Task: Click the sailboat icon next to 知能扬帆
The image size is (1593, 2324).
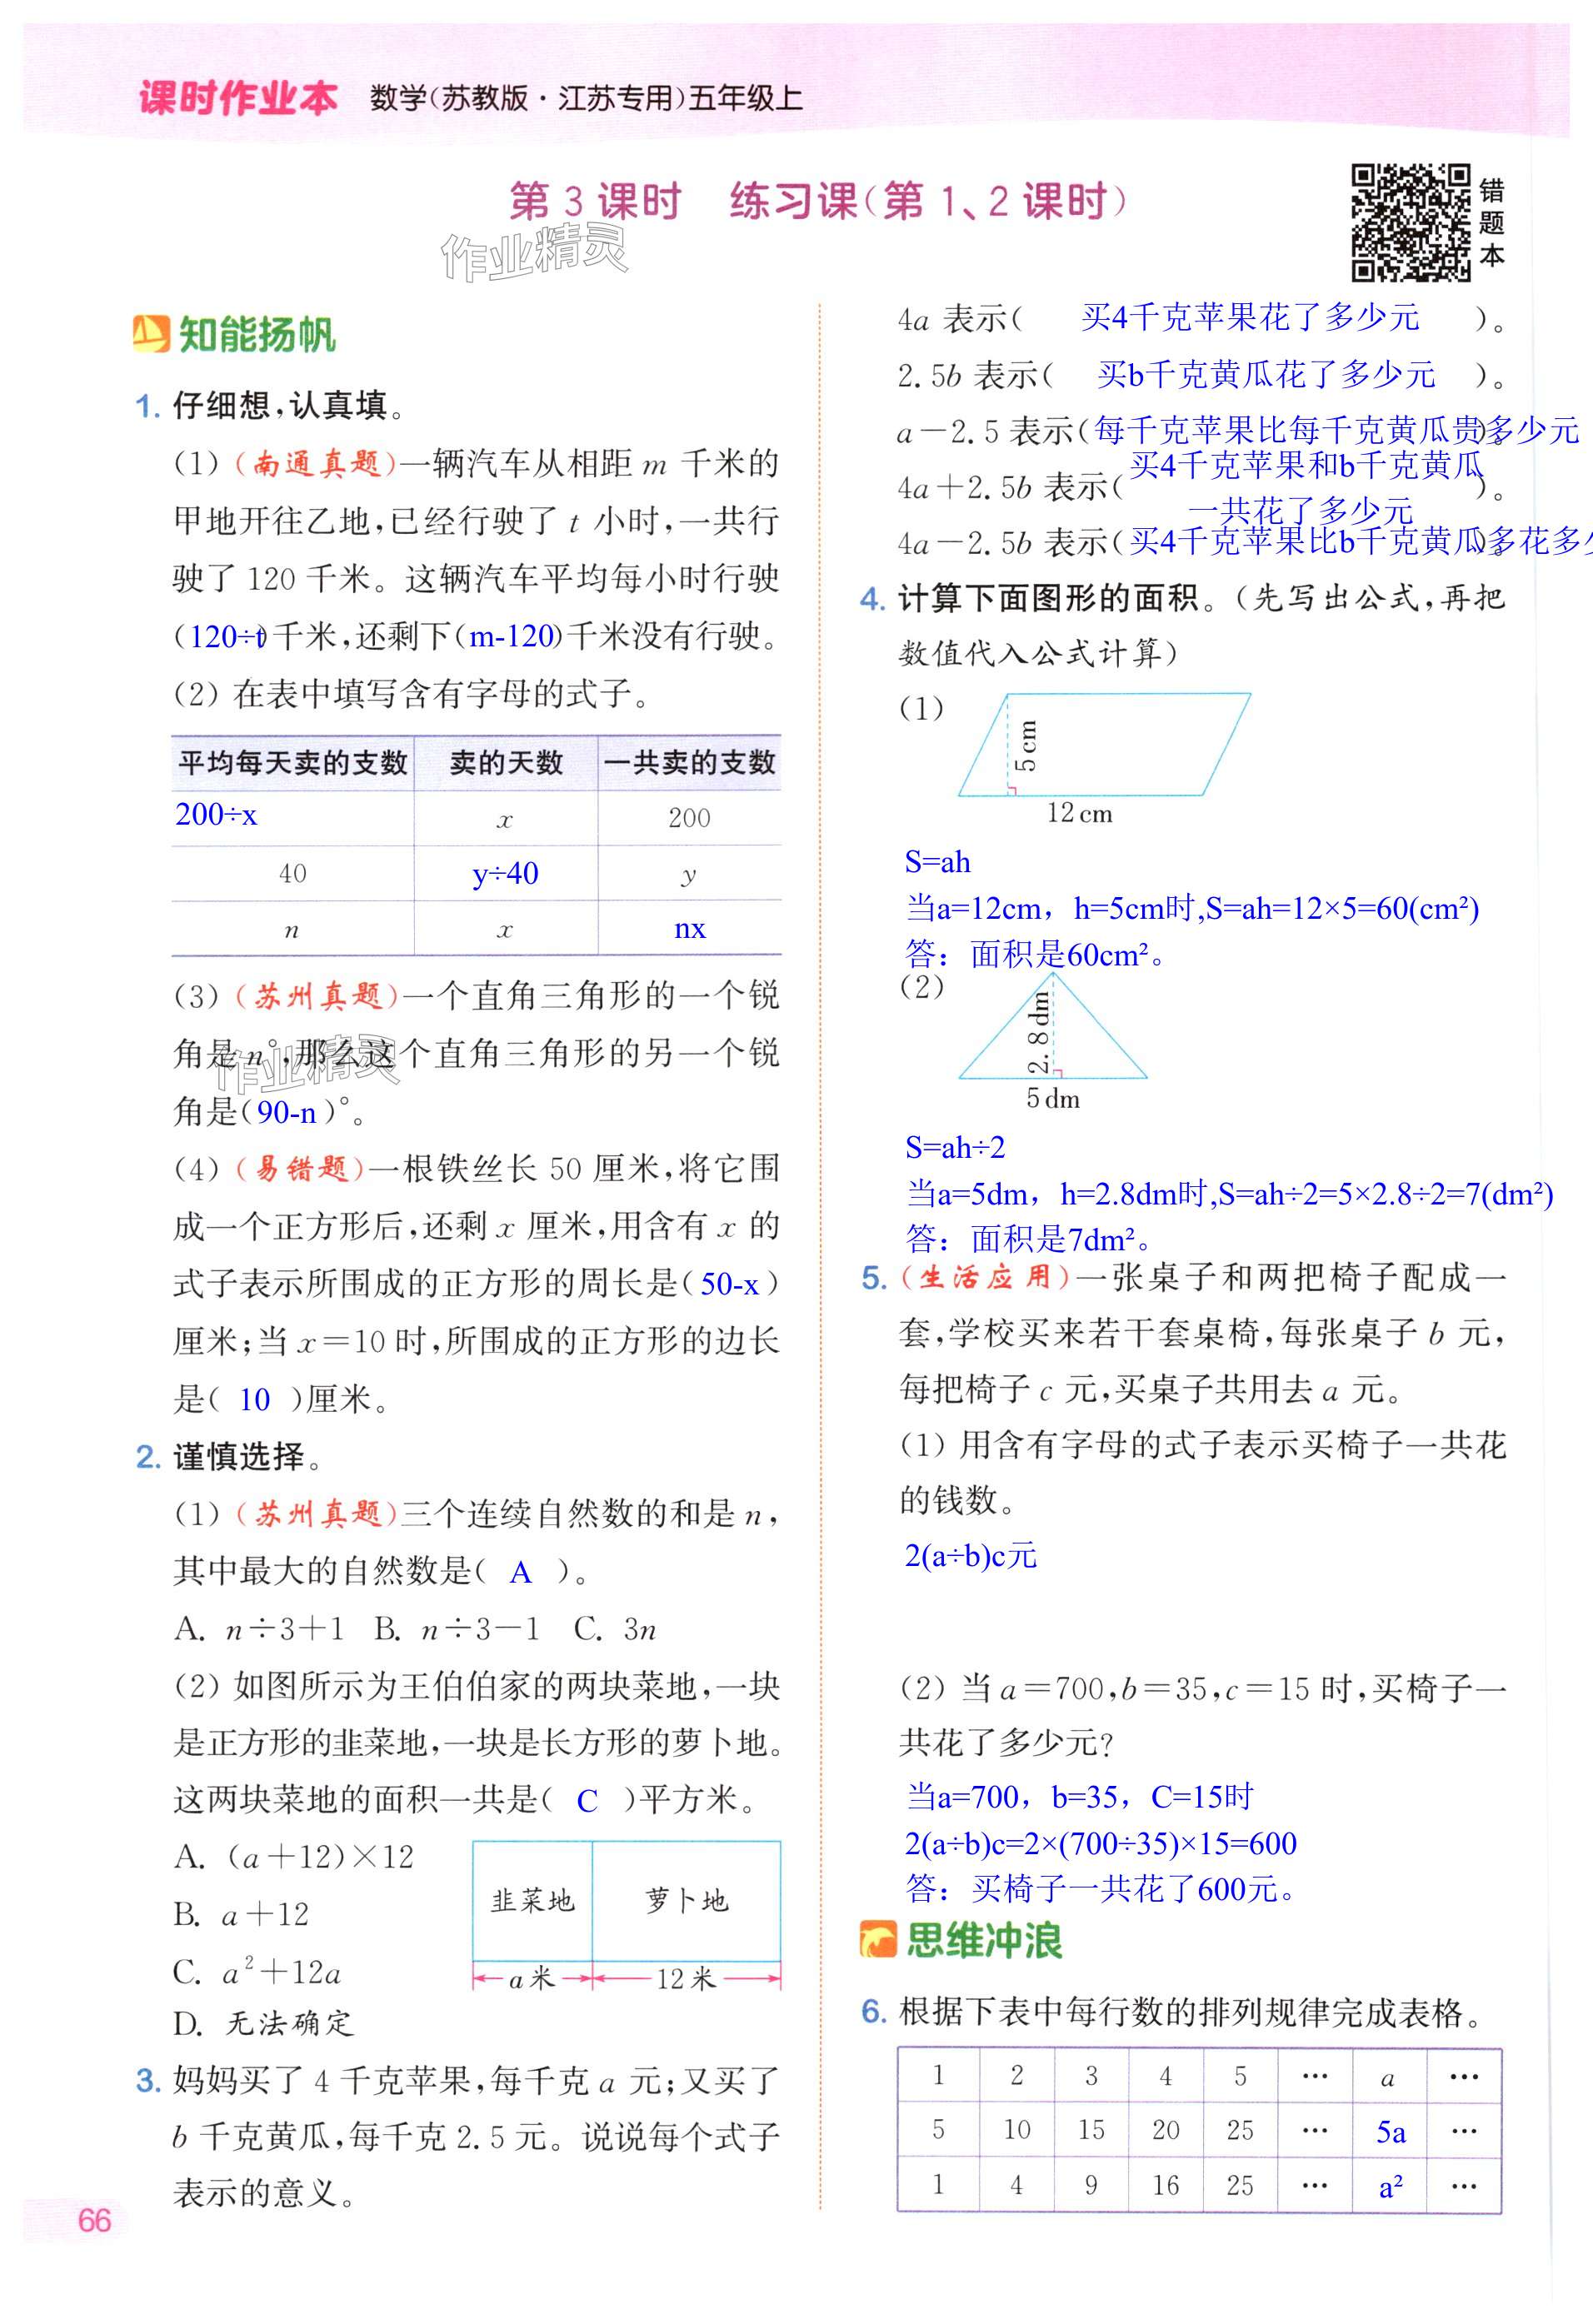Action: pyautogui.click(x=151, y=334)
